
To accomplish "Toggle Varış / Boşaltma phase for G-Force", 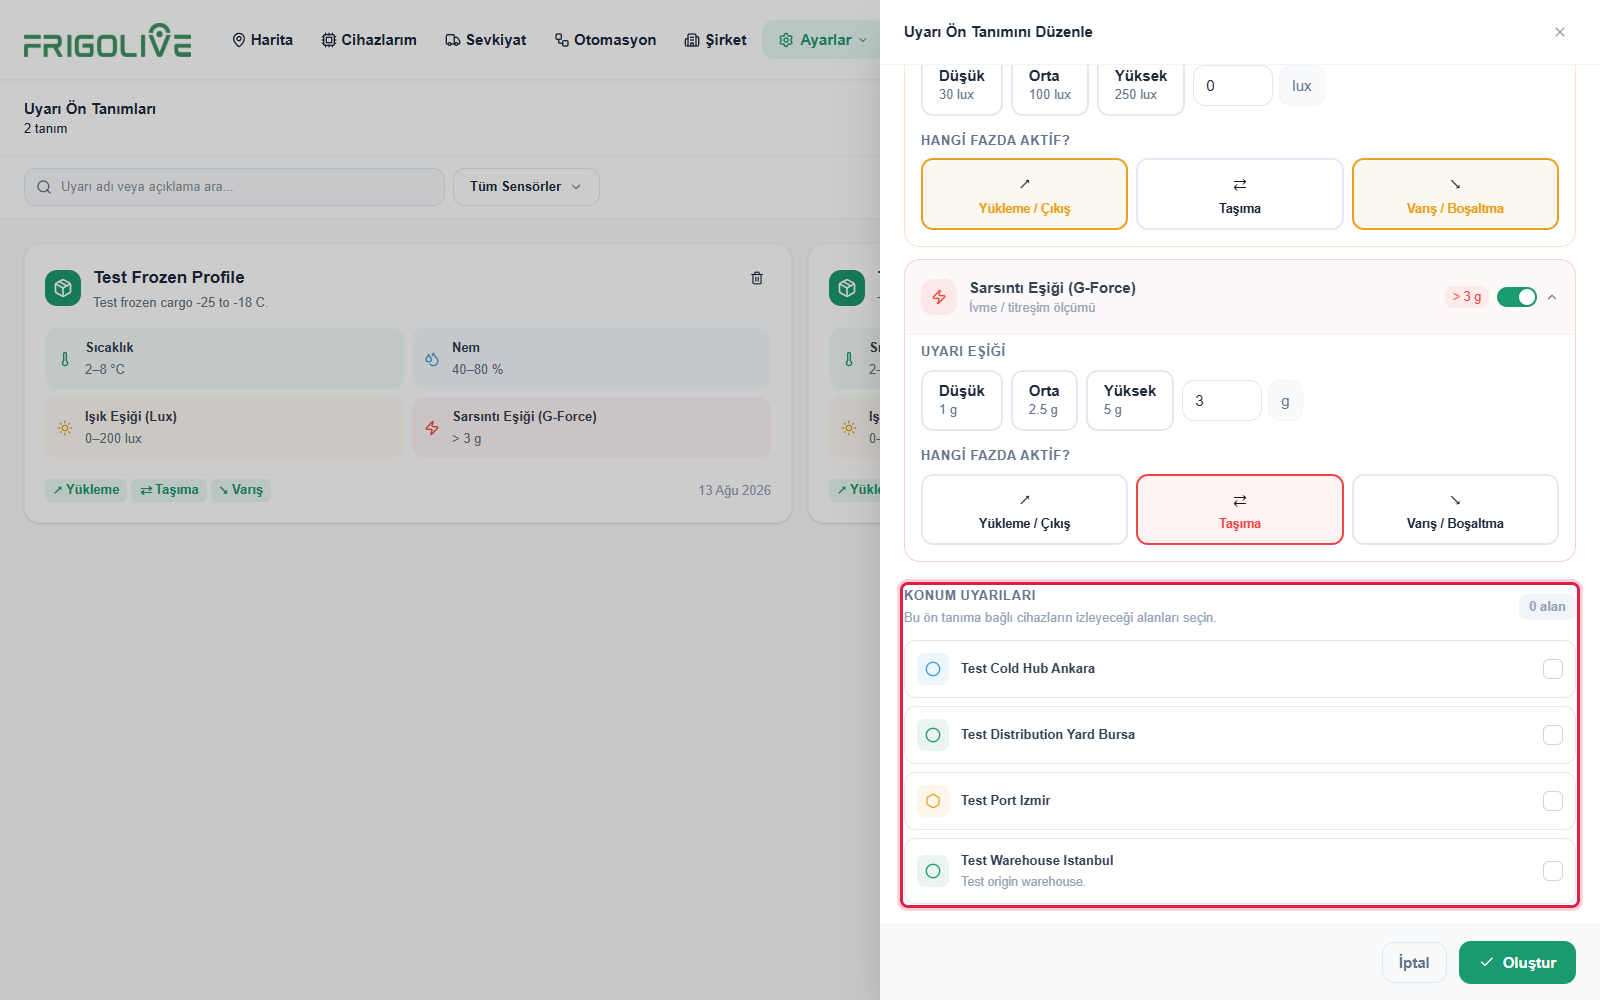I will (x=1455, y=510).
